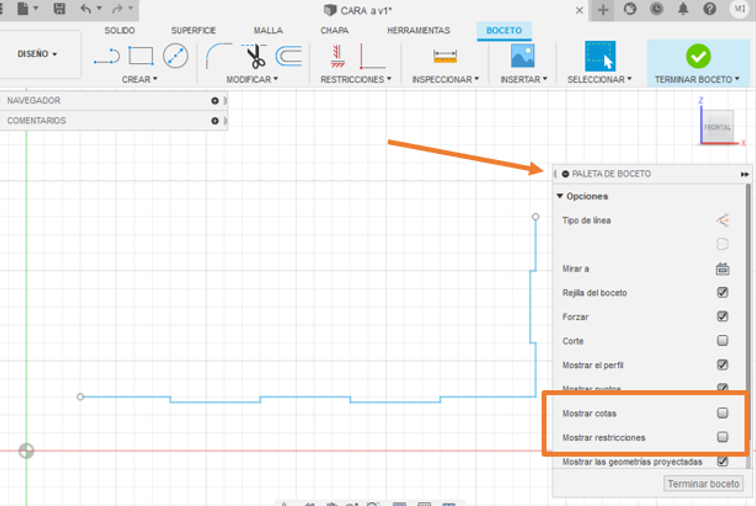Toggle Mostrar las geometrías proyectadas checkbox

722,461
